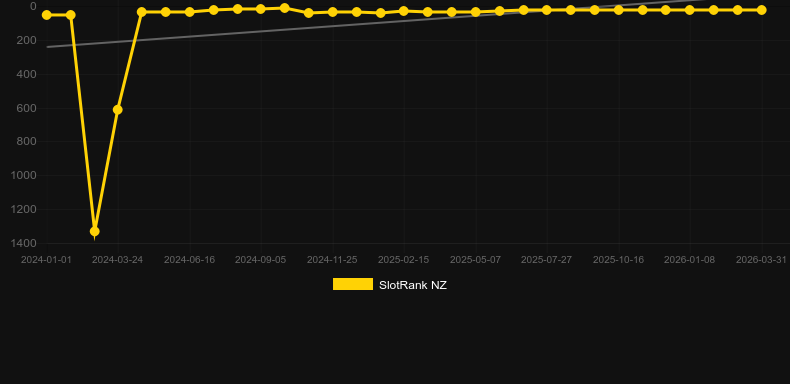Click the first data point at 2024-01-01
Image resolution: width=790 pixels, height=384 pixels.
point(47,15)
